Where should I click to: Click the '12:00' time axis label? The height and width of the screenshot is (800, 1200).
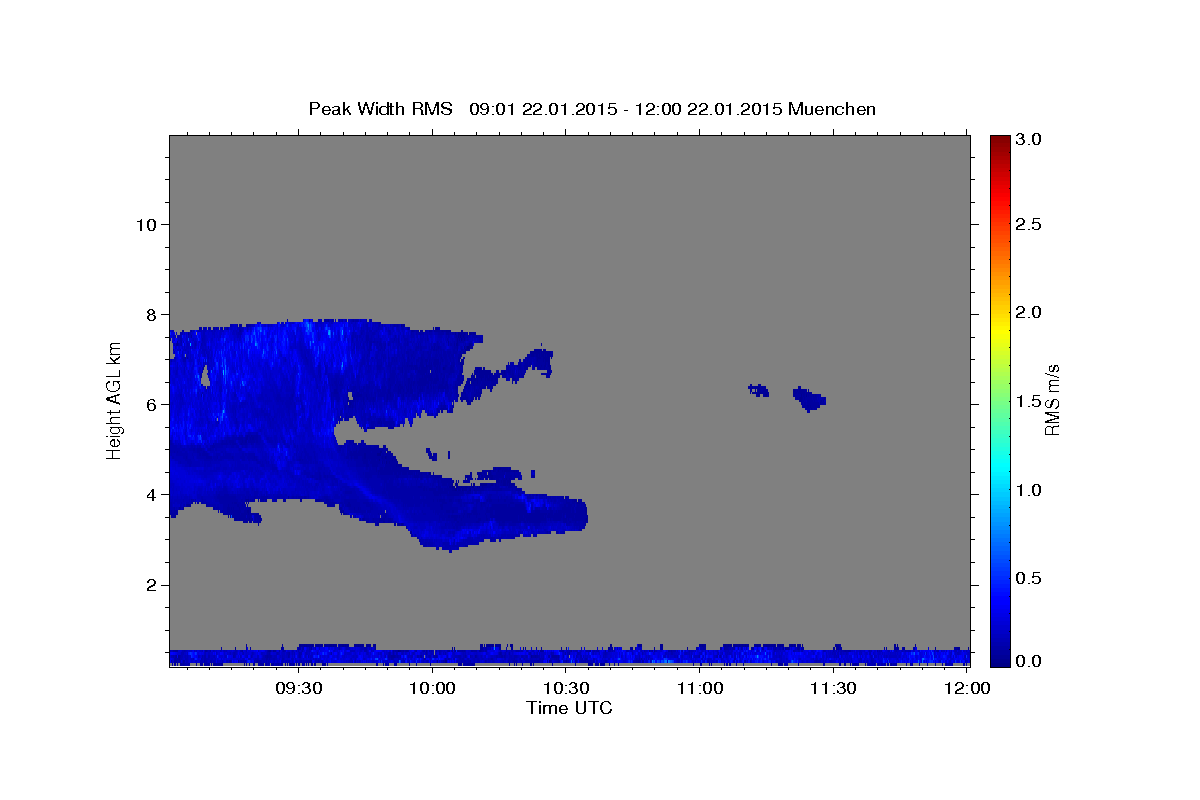point(967,688)
